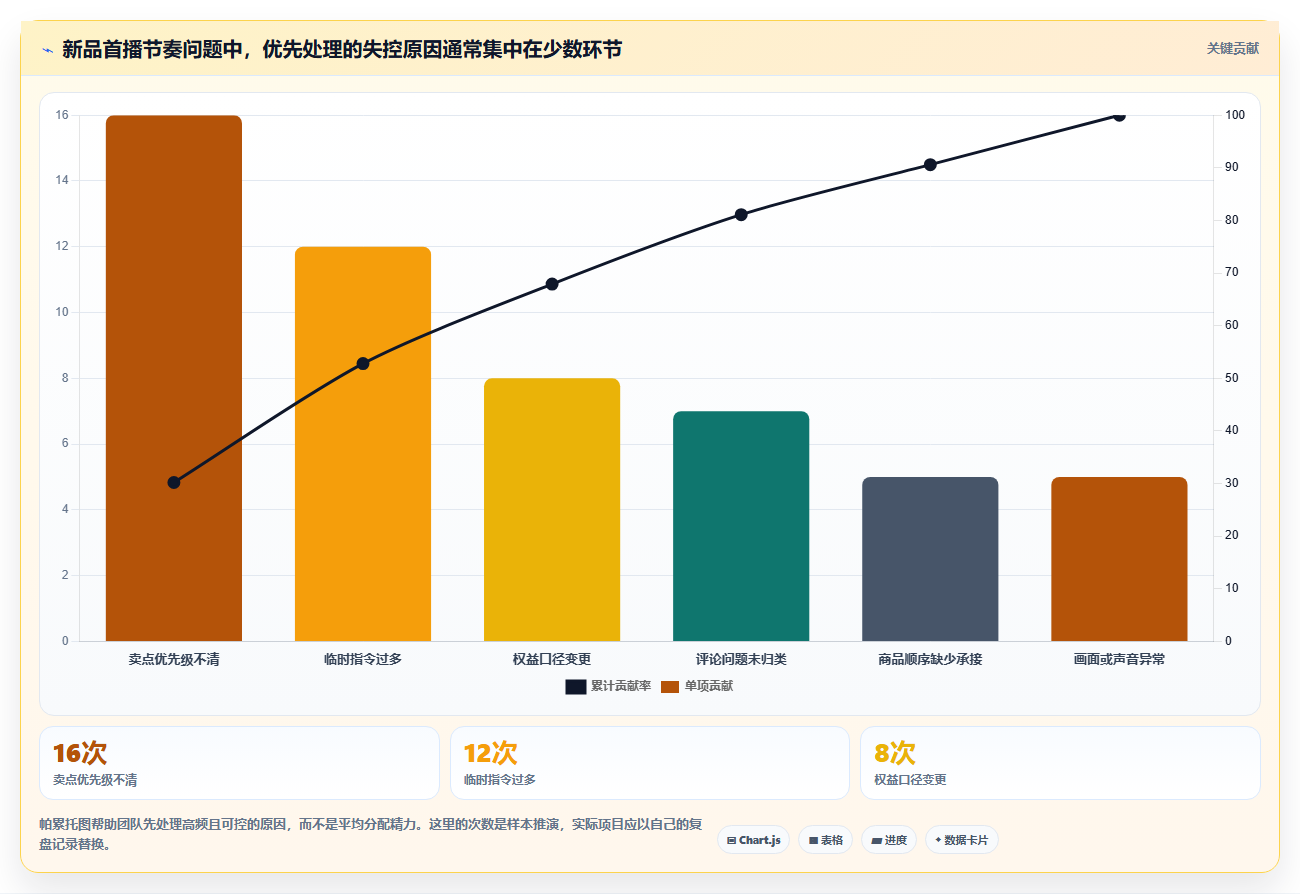1300x894 pixels.
Task: Click the 数据卡片 tag chip
Action: tap(961, 840)
